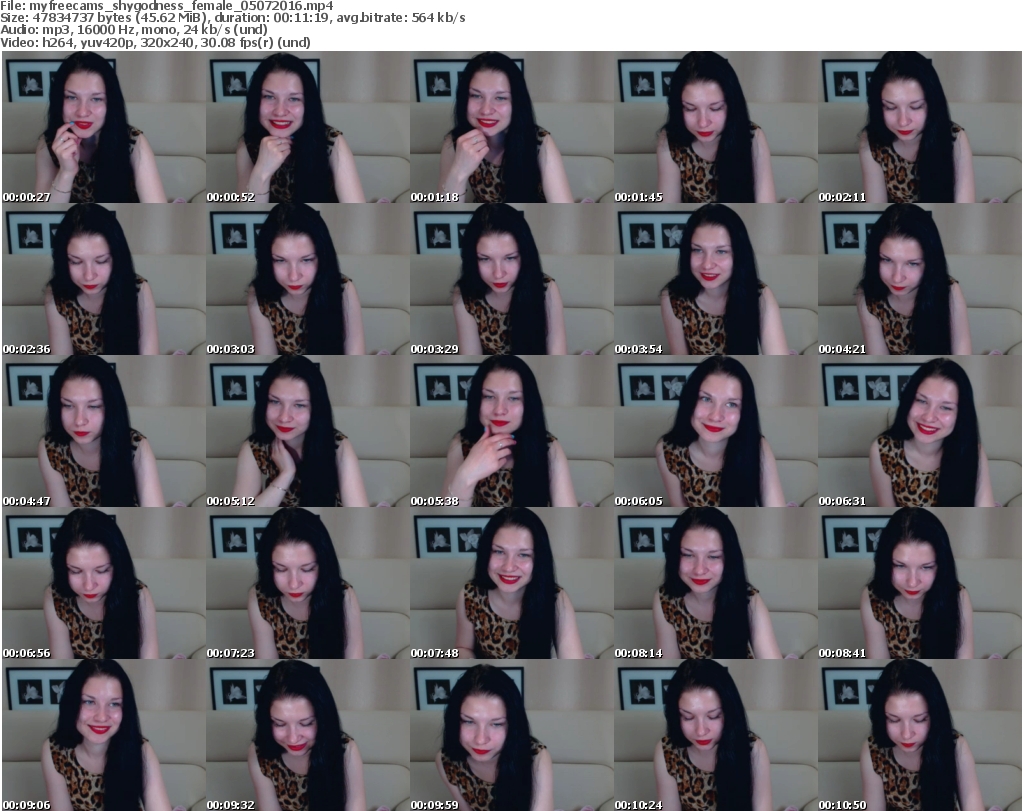Screen dimensions: 1024x811
Task: Choose the frame at 00:05:12
Action: coord(308,432)
